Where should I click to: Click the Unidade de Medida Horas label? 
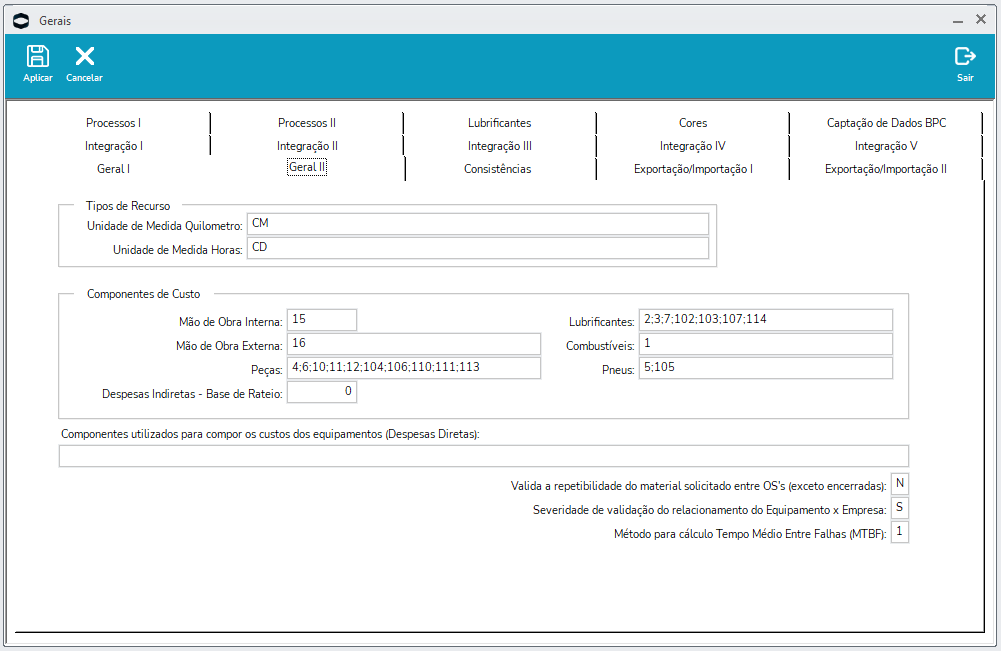(x=177, y=250)
